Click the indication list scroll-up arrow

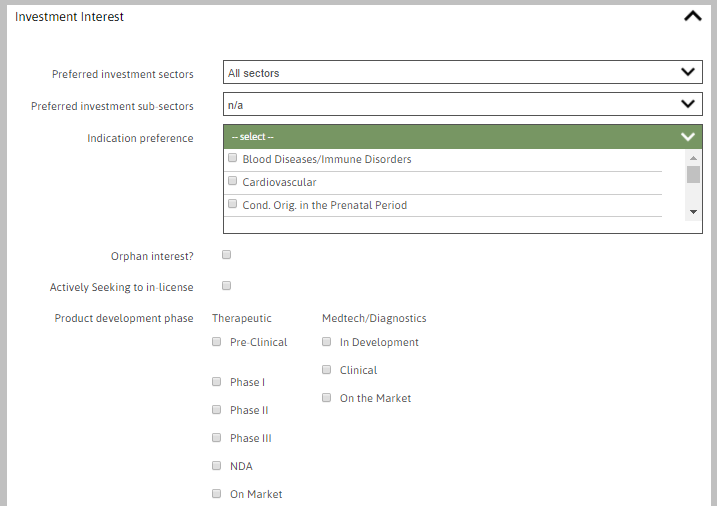coord(693,158)
